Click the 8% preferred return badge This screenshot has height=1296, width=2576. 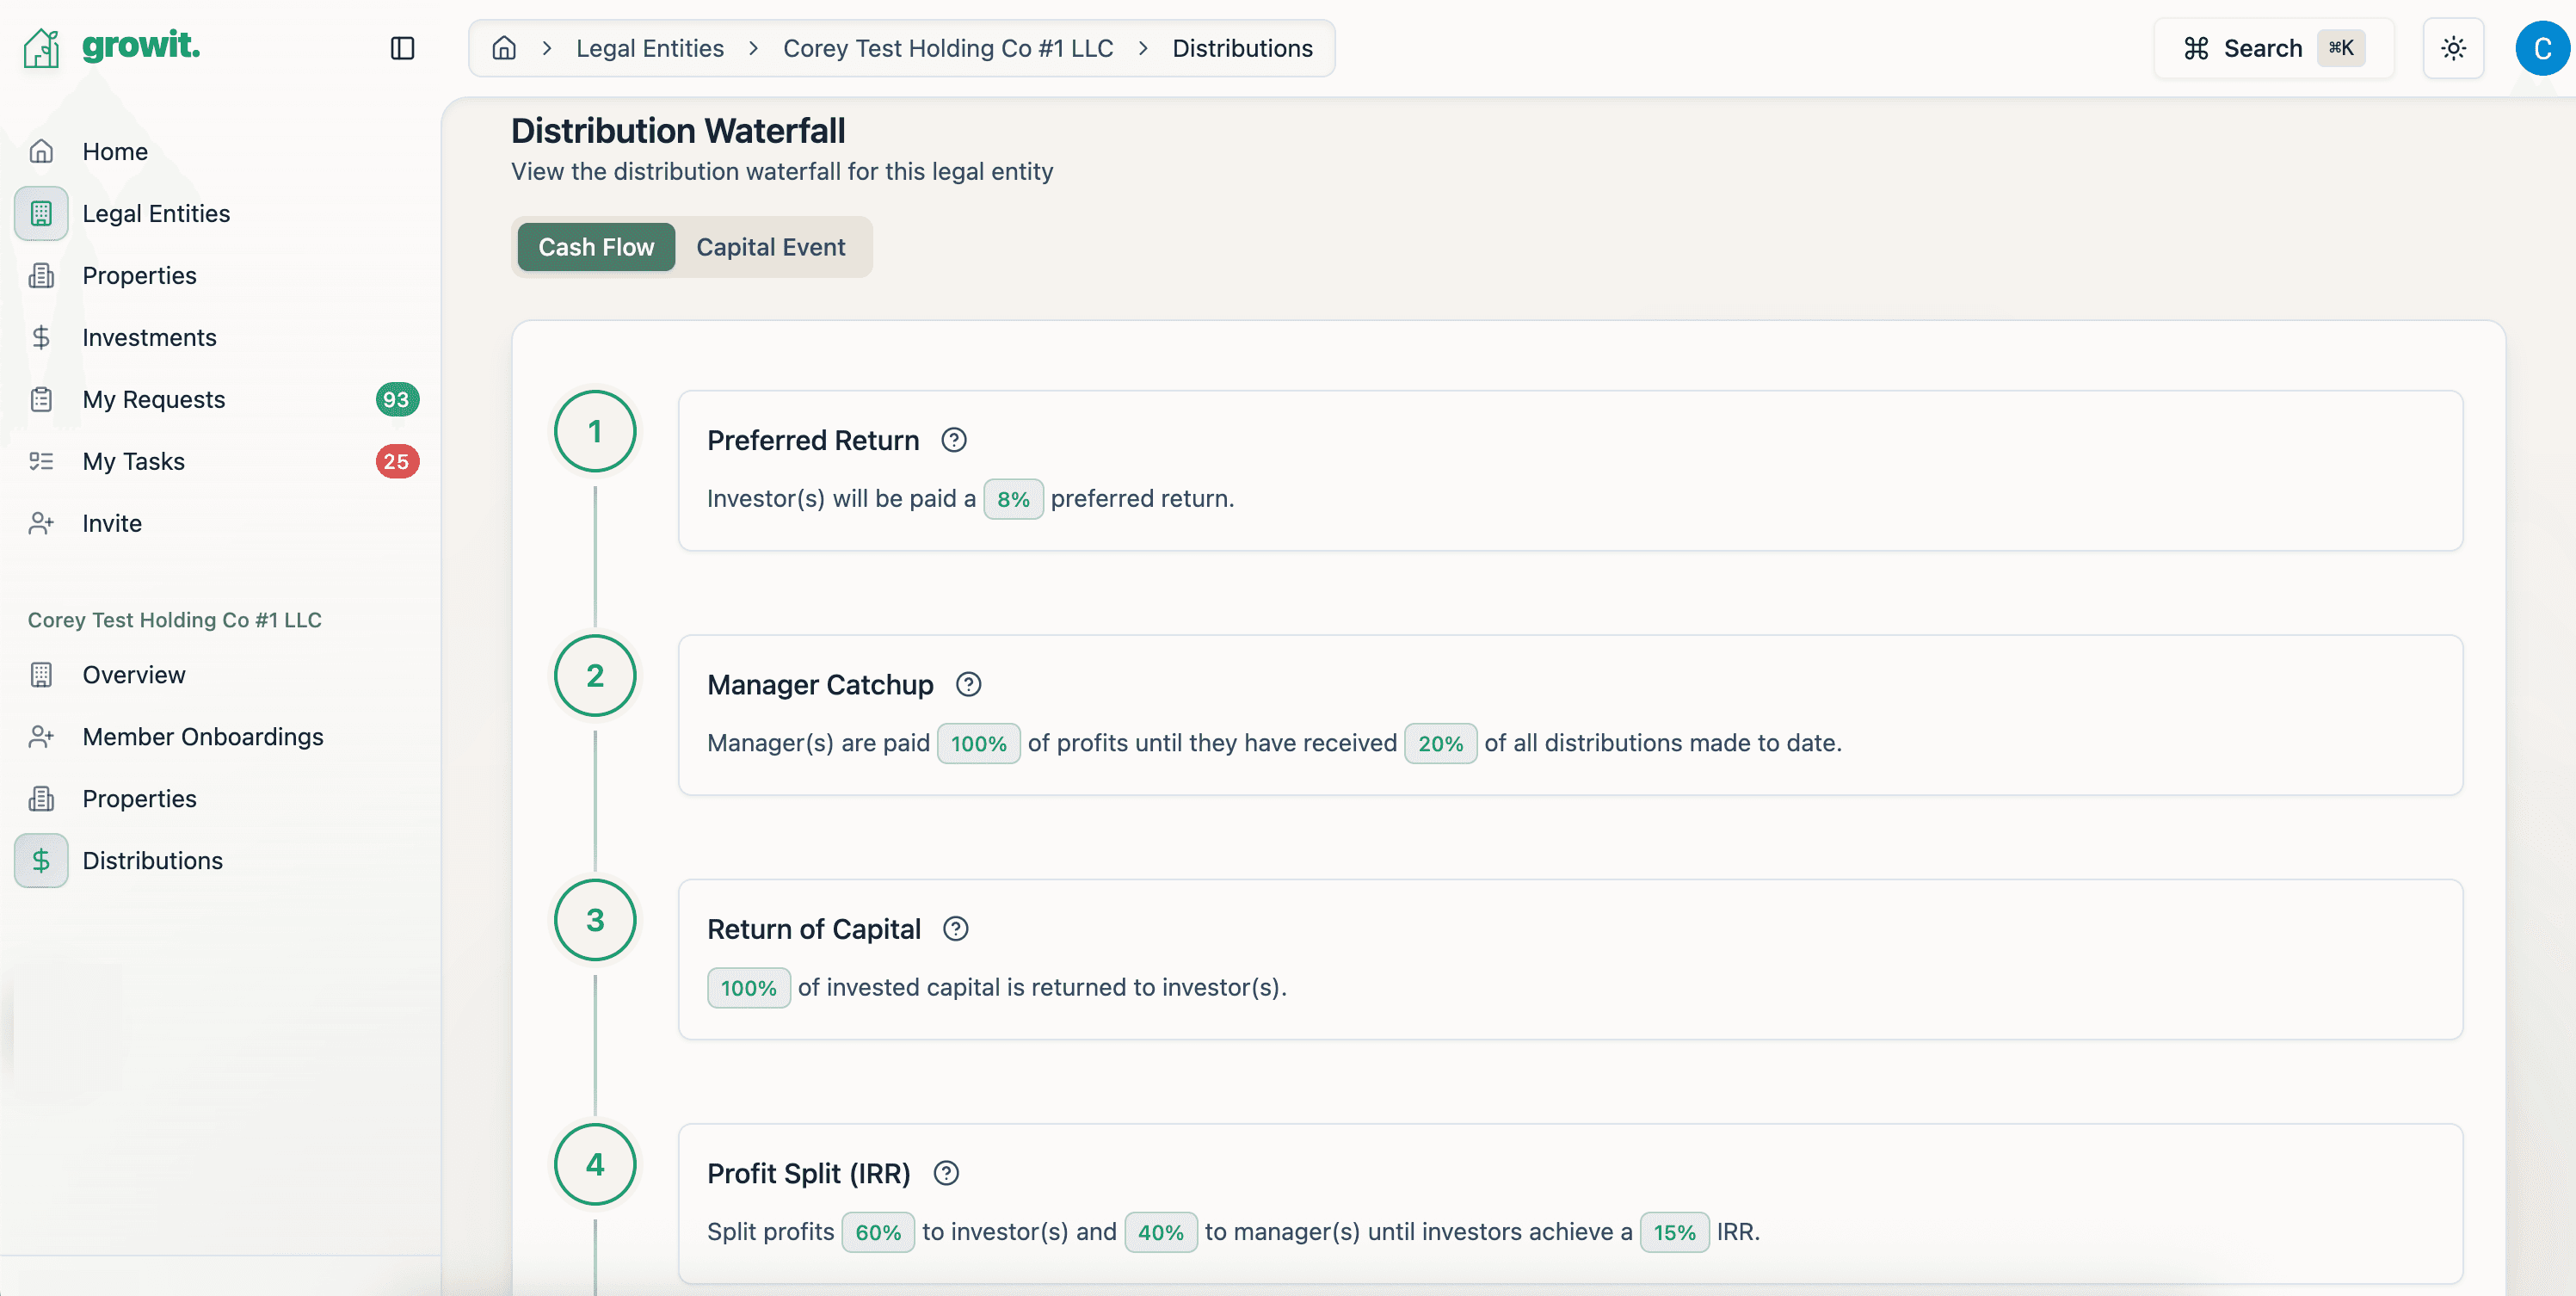(1012, 499)
